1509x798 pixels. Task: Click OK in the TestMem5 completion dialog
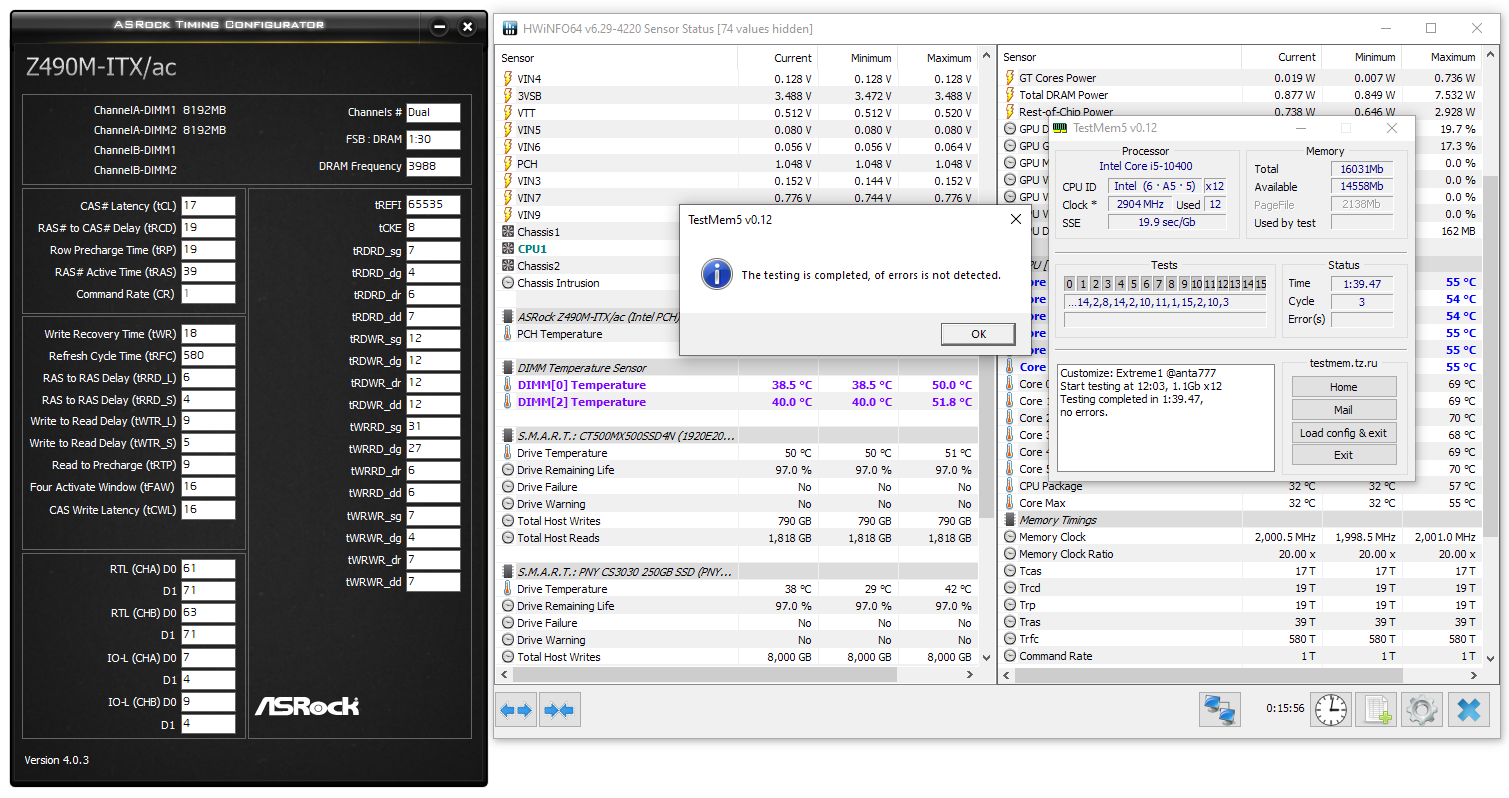coord(978,334)
